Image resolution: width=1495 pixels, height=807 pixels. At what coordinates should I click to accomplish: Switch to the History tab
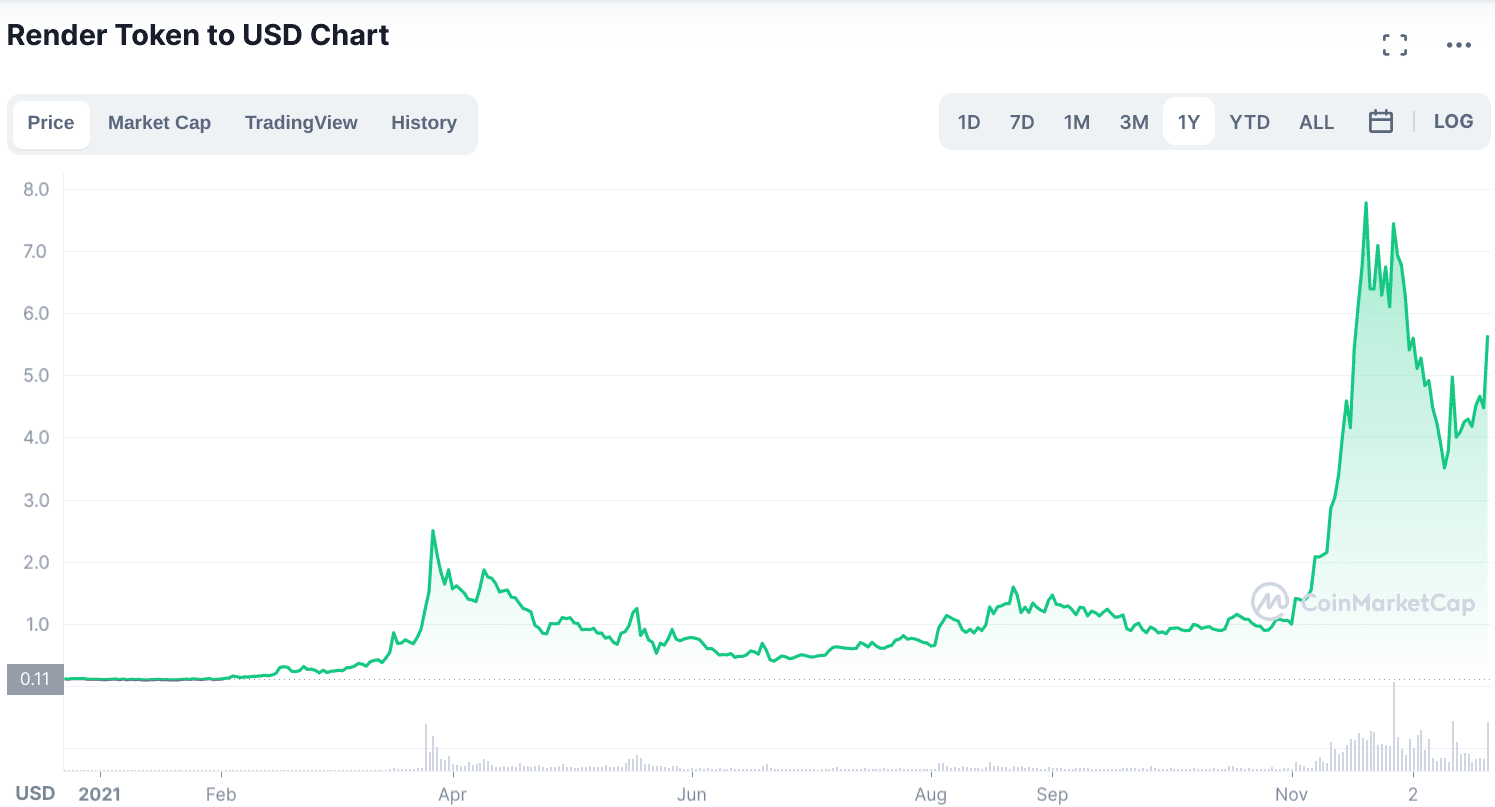[423, 123]
